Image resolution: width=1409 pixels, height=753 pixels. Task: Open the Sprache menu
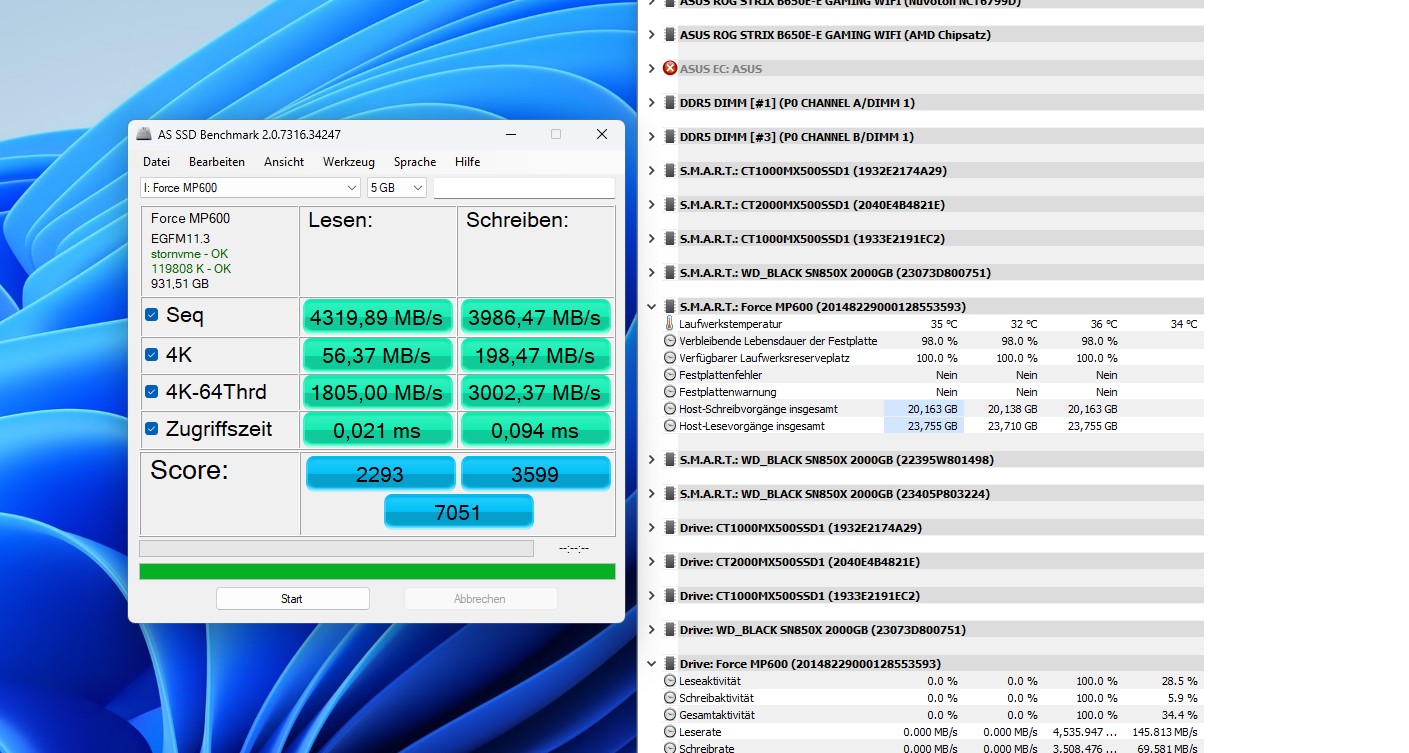click(415, 162)
